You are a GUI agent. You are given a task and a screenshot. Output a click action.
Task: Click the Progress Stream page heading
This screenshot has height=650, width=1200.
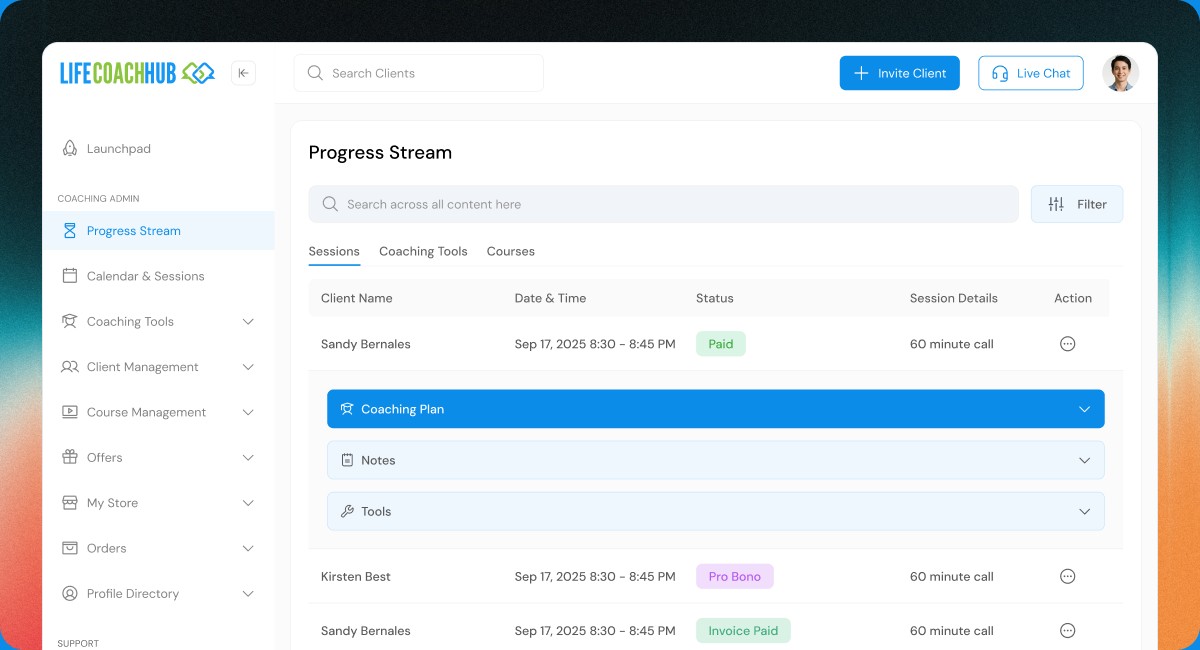click(x=380, y=153)
